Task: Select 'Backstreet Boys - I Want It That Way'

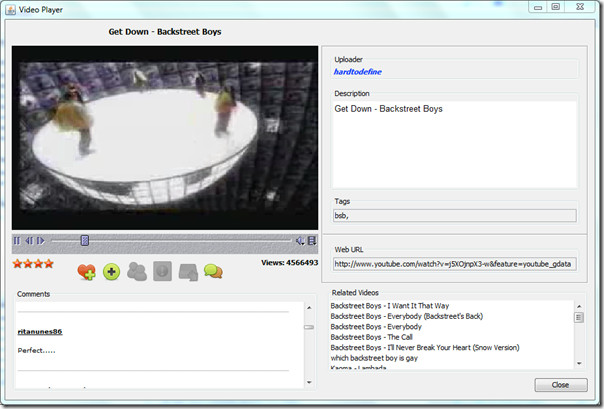Action: pos(390,306)
